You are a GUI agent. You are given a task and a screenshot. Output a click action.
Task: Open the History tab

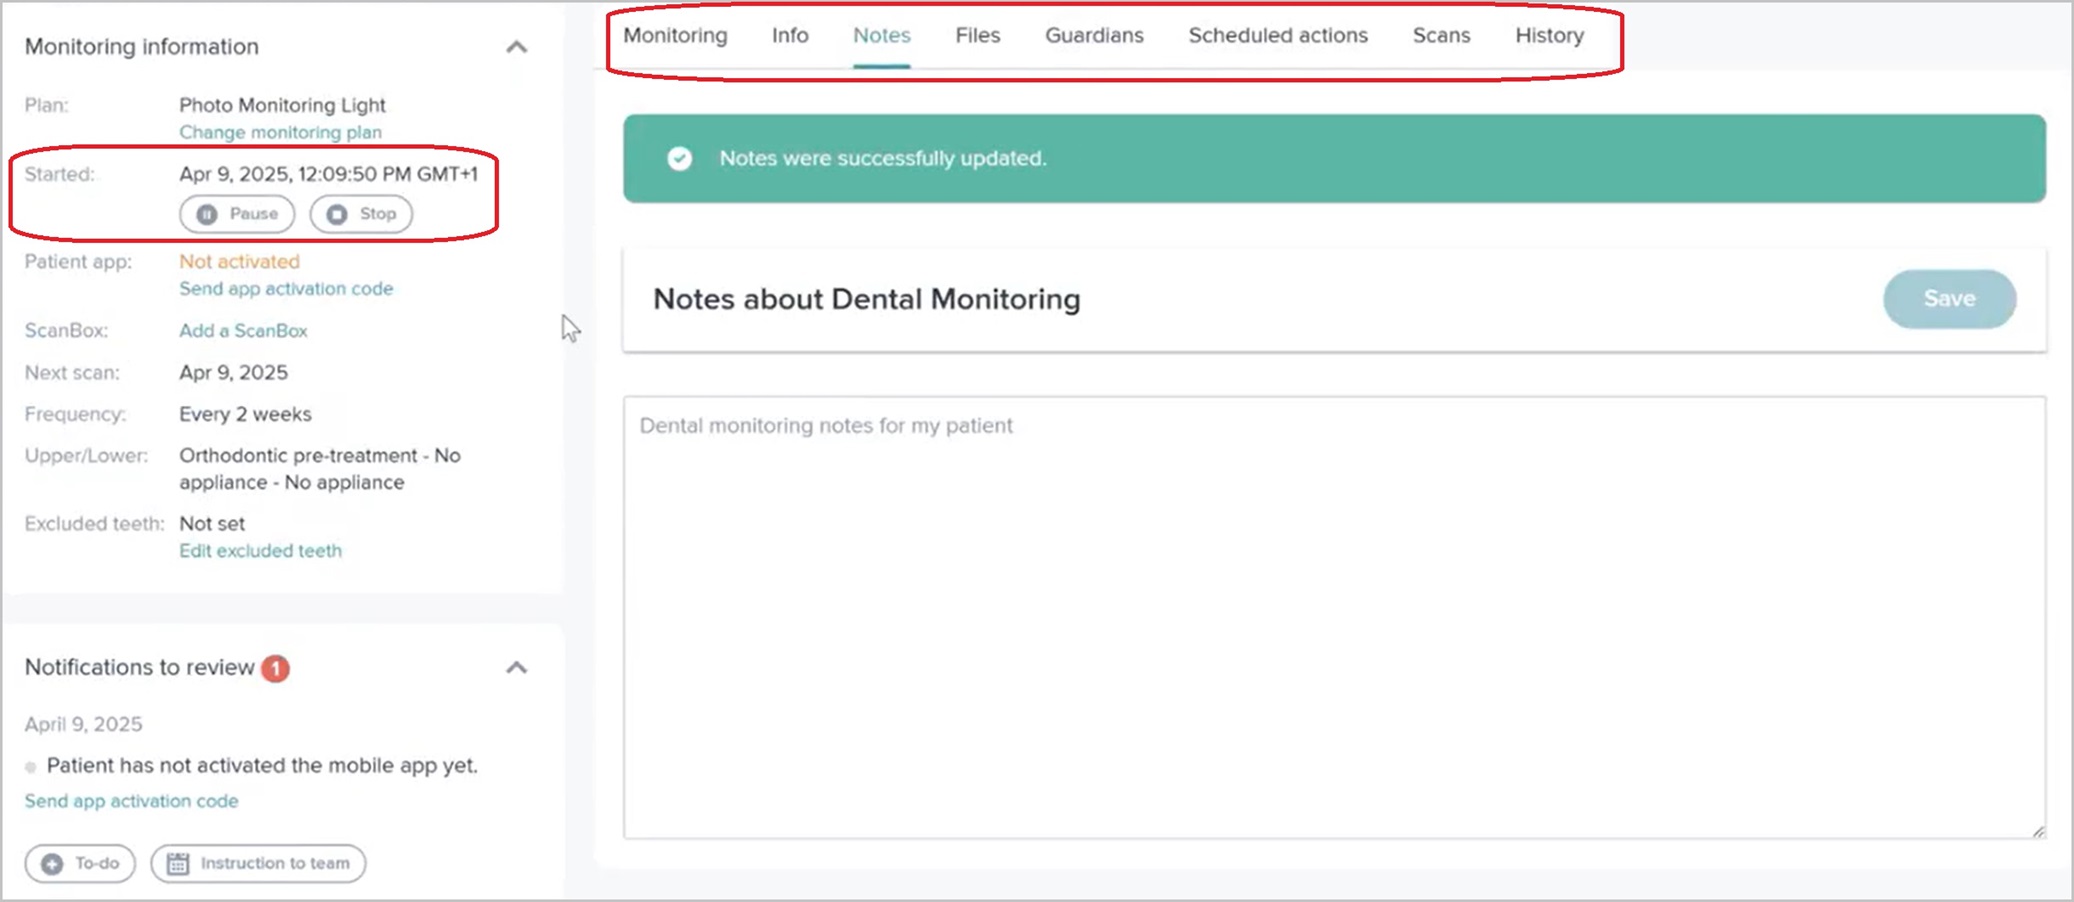[1548, 35]
